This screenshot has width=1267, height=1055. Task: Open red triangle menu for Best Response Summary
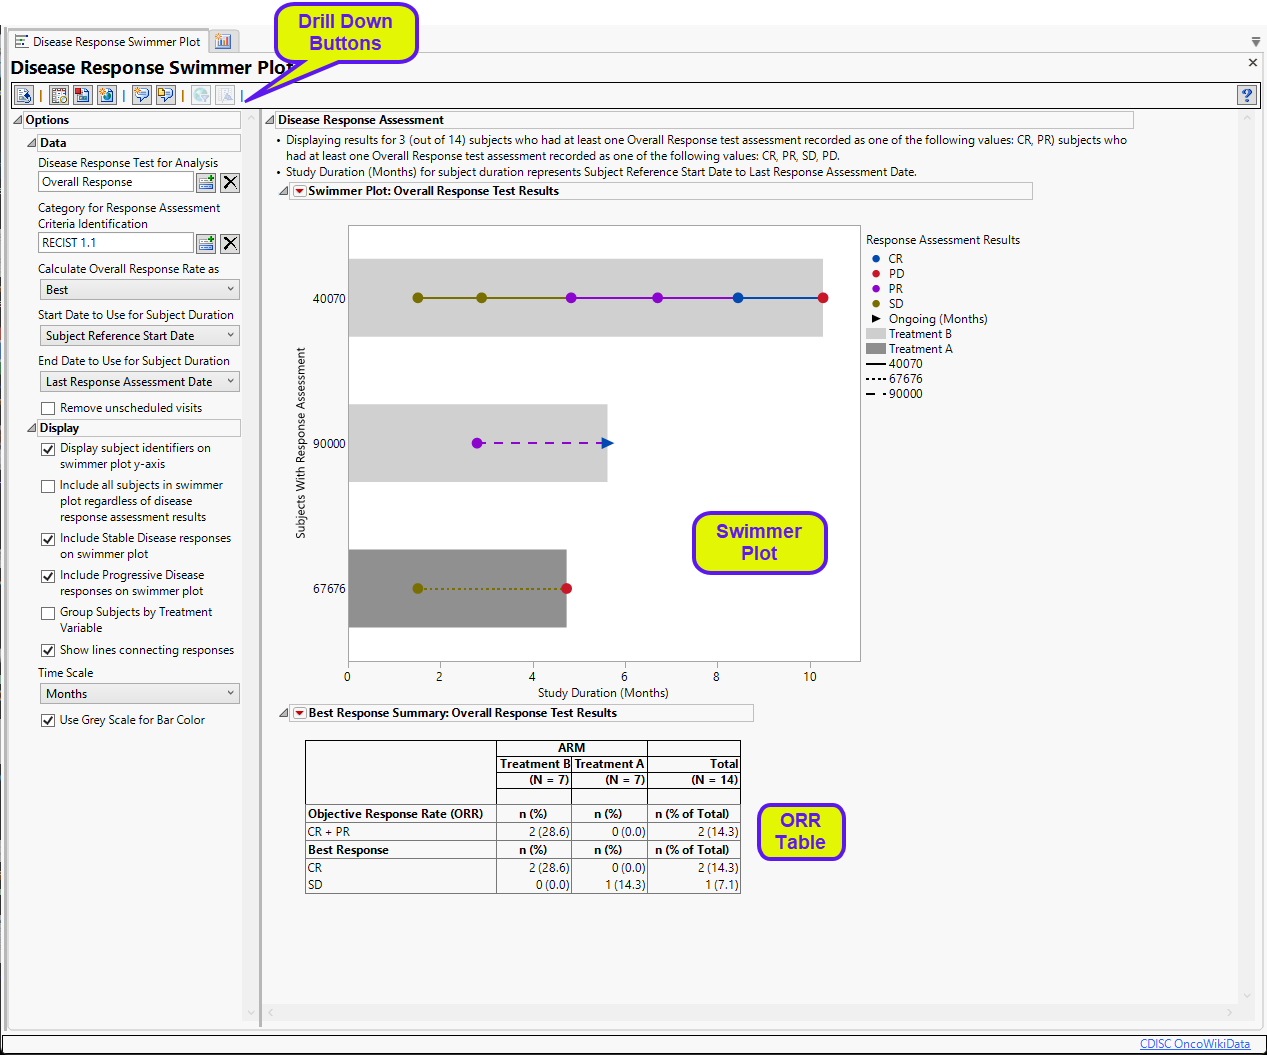(299, 713)
